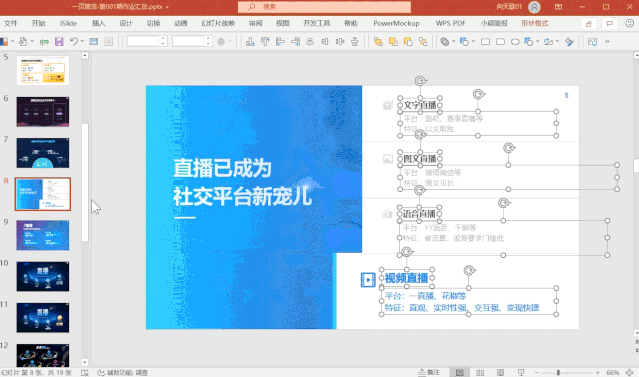
Task: Click the thumbnail pane scroll up arrow
Action: 85,55
